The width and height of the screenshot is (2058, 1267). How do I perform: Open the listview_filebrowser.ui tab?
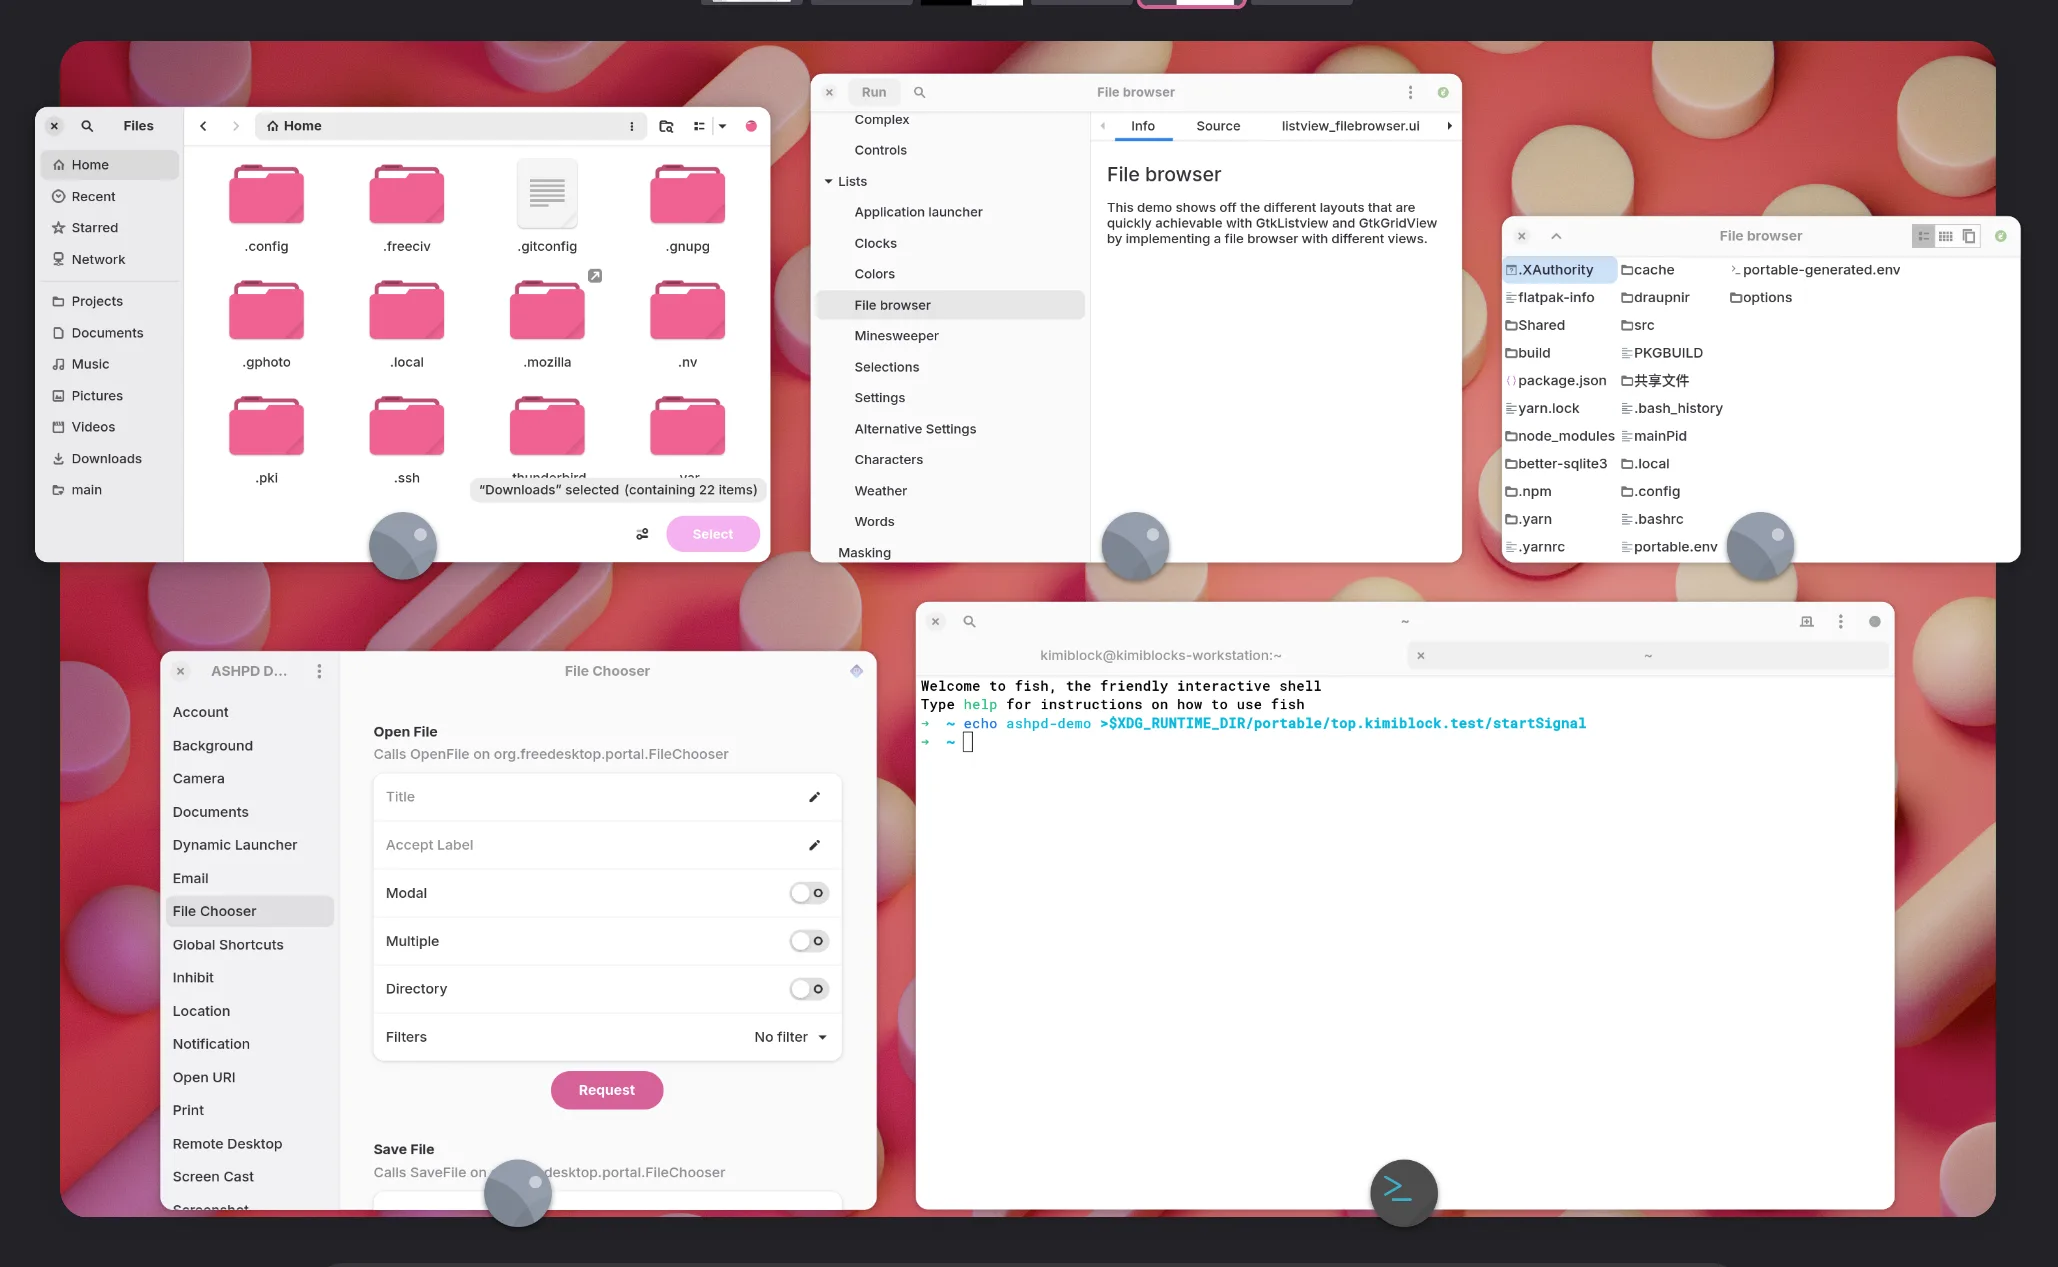click(x=1350, y=126)
